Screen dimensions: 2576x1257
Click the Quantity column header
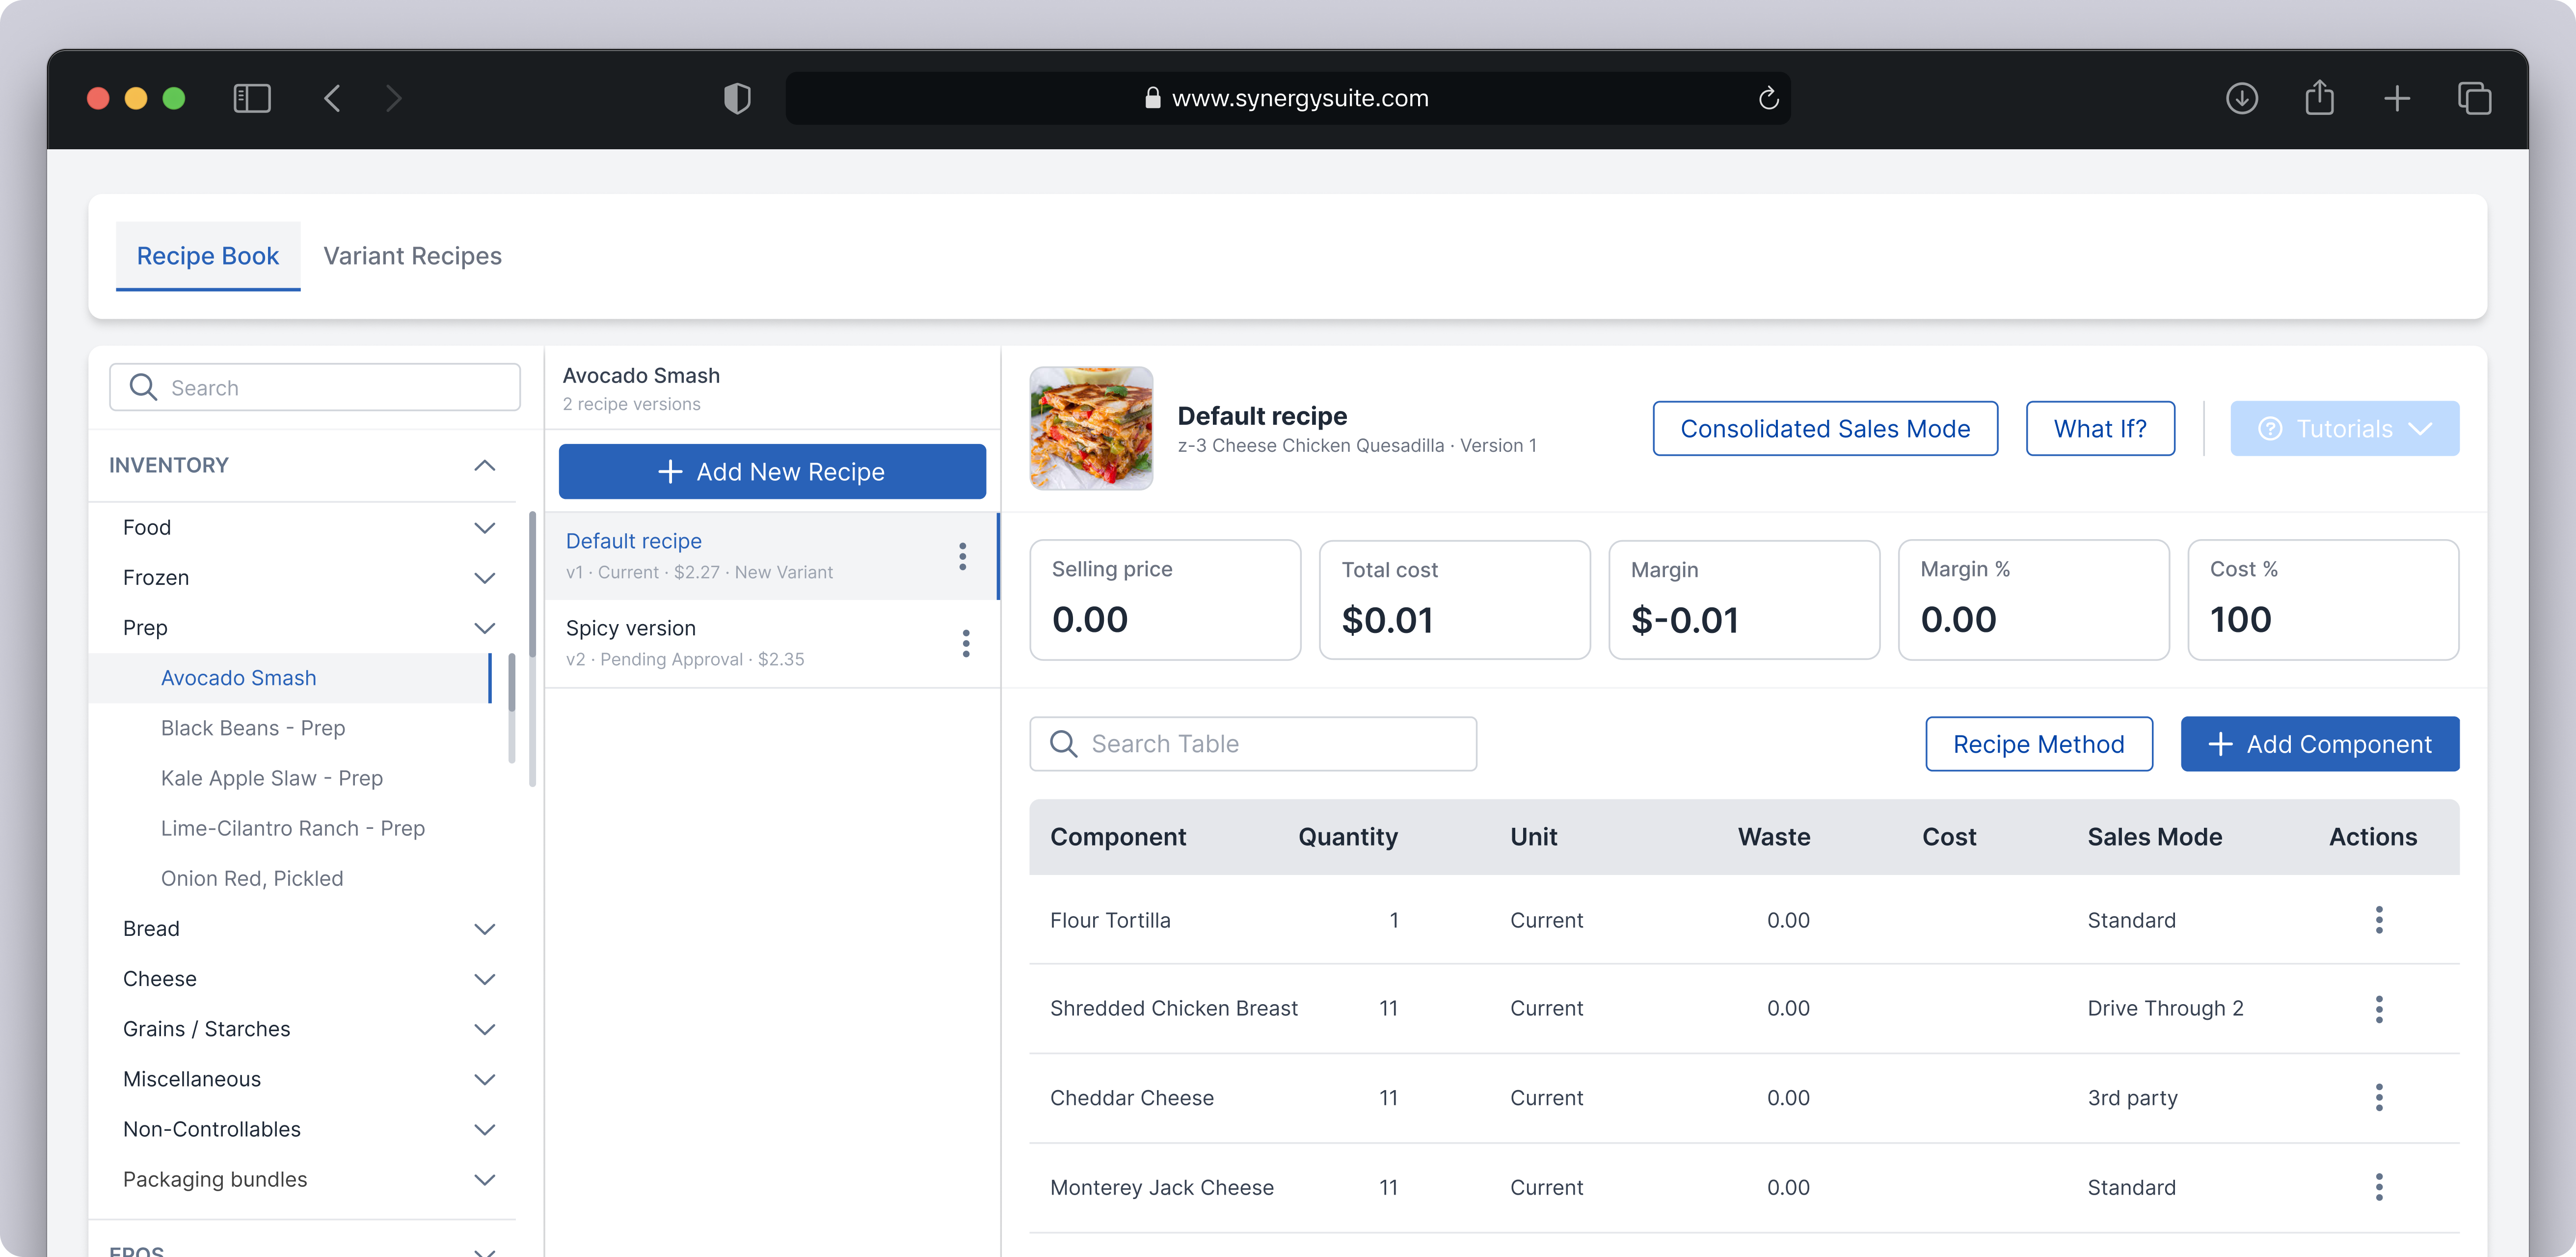pyautogui.click(x=1347, y=837)
